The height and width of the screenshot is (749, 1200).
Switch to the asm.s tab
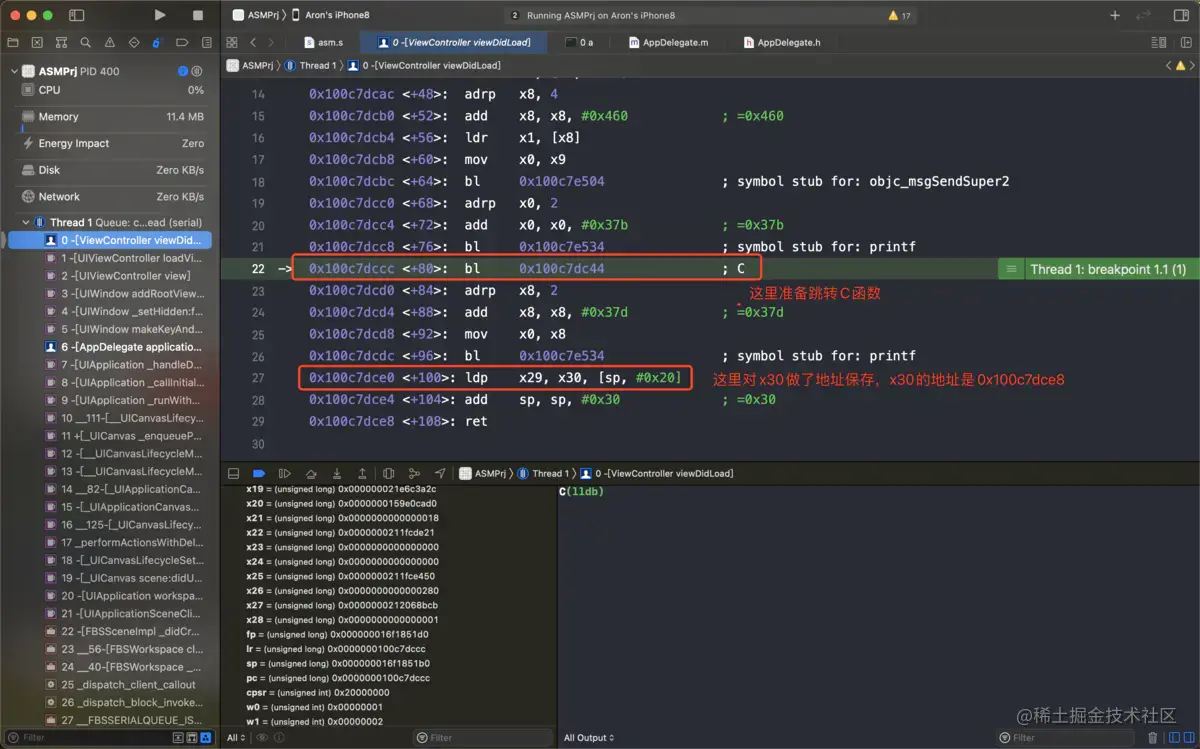click(324, 43)
